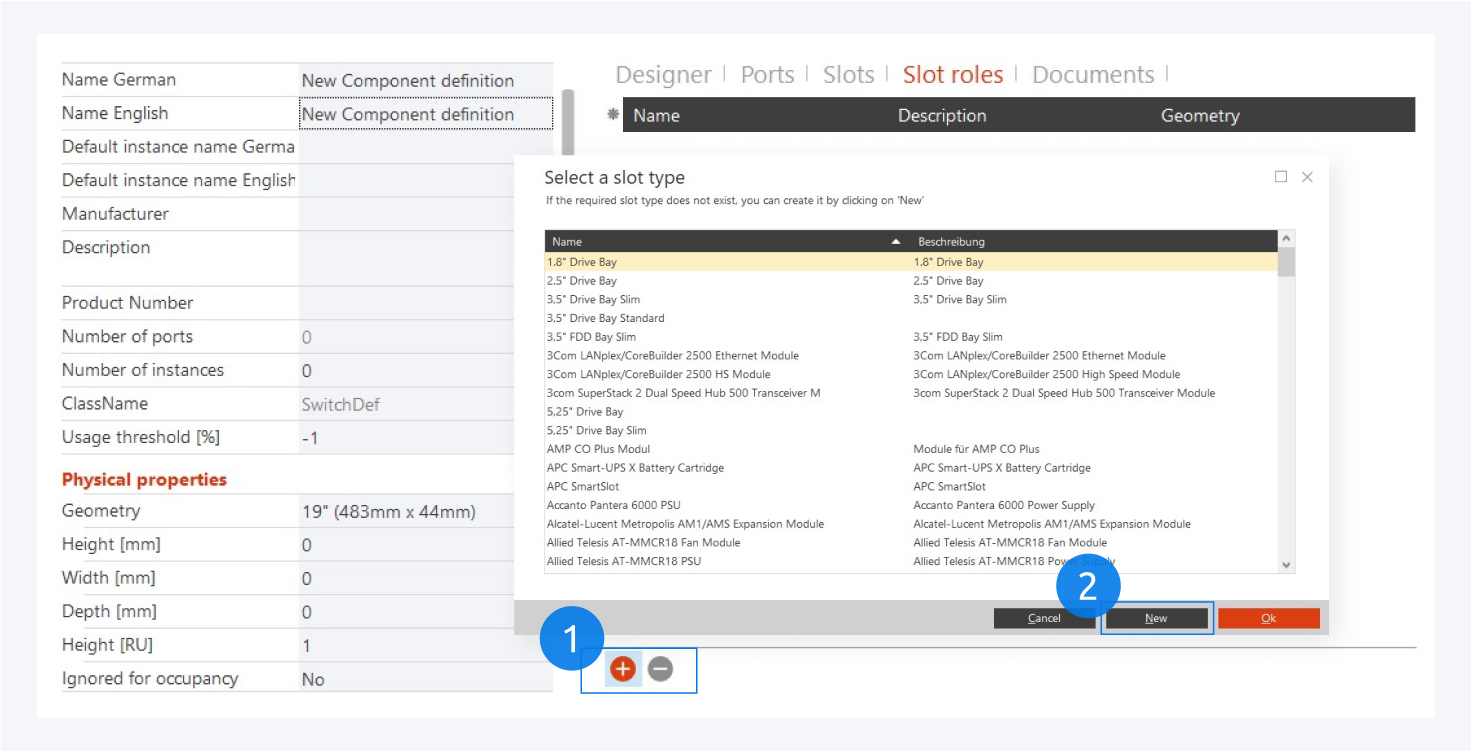
Task: Click the gray minus remove slot role icon
Action: click(660, 669)
